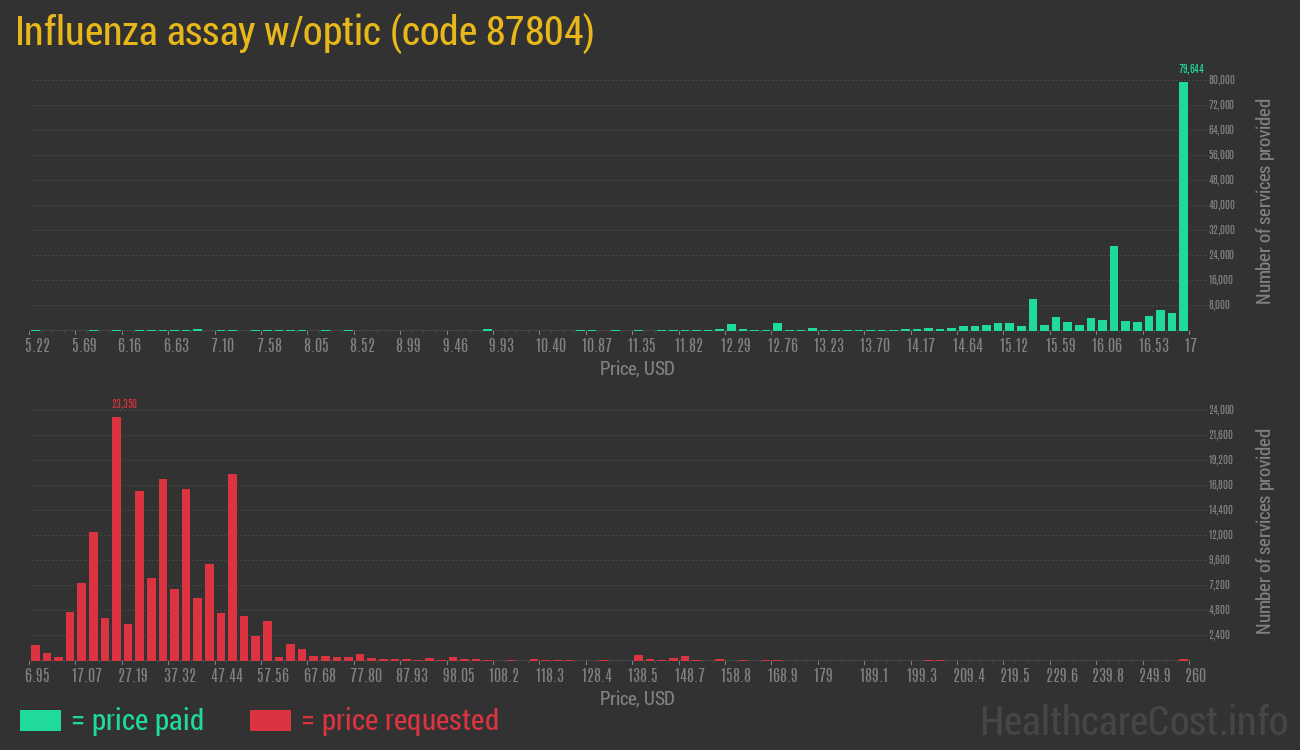The image size is (1300, 750).
Task: Click the 24,000 tick on the red chart
Action: 1221,410
